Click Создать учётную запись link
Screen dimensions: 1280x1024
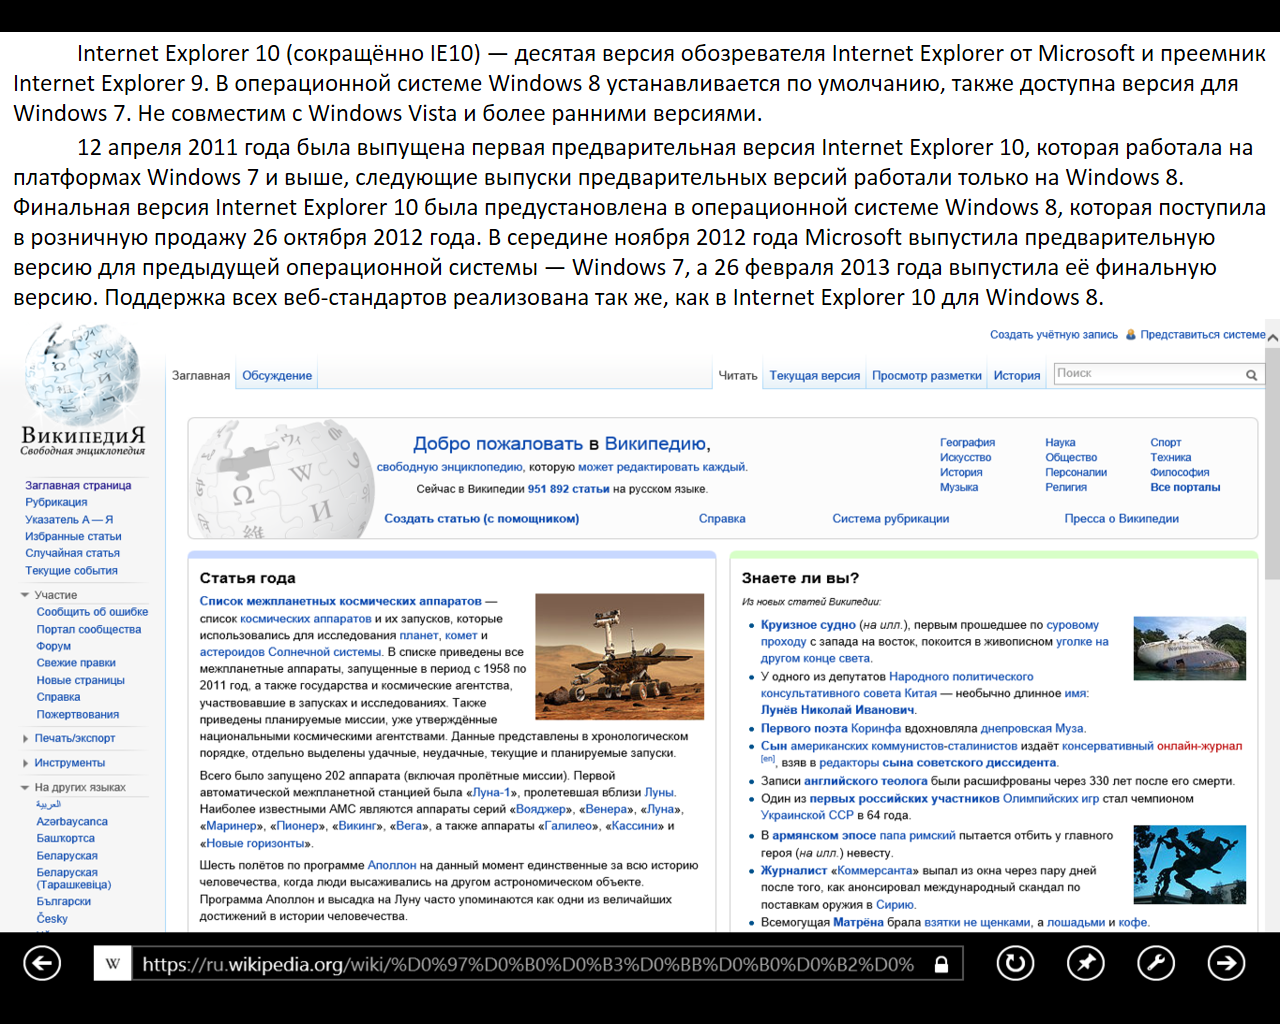1054,335
